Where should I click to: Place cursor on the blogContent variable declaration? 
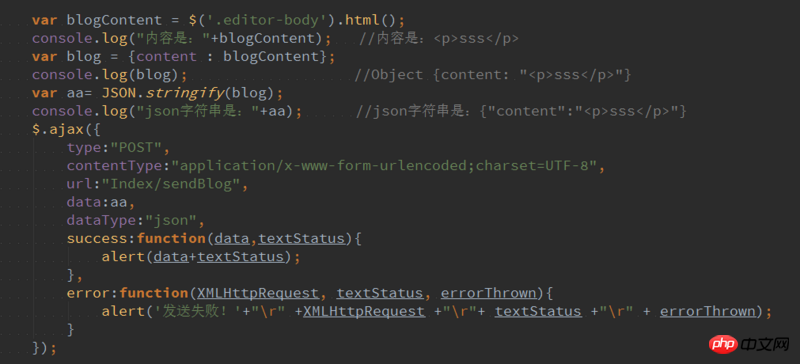(114, 20)
